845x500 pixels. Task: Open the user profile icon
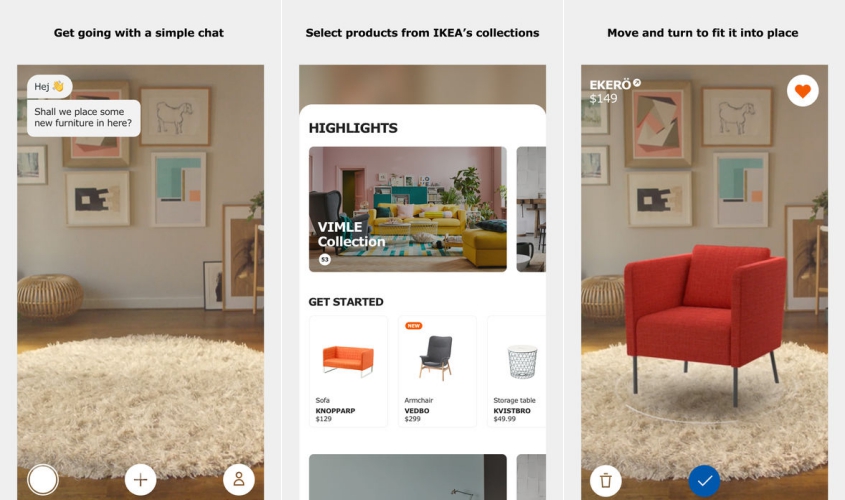click(x=239, y=480)
